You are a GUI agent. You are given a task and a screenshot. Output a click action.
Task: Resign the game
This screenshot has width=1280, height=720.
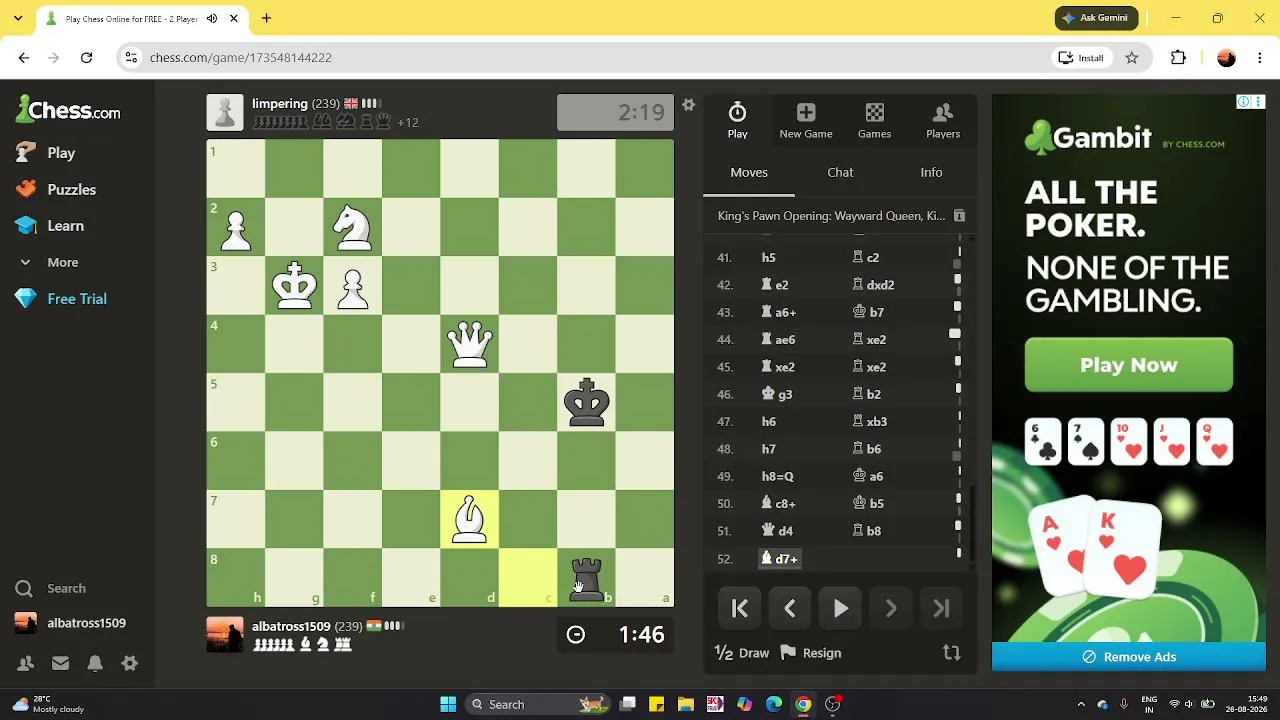[x=811, y=653]
